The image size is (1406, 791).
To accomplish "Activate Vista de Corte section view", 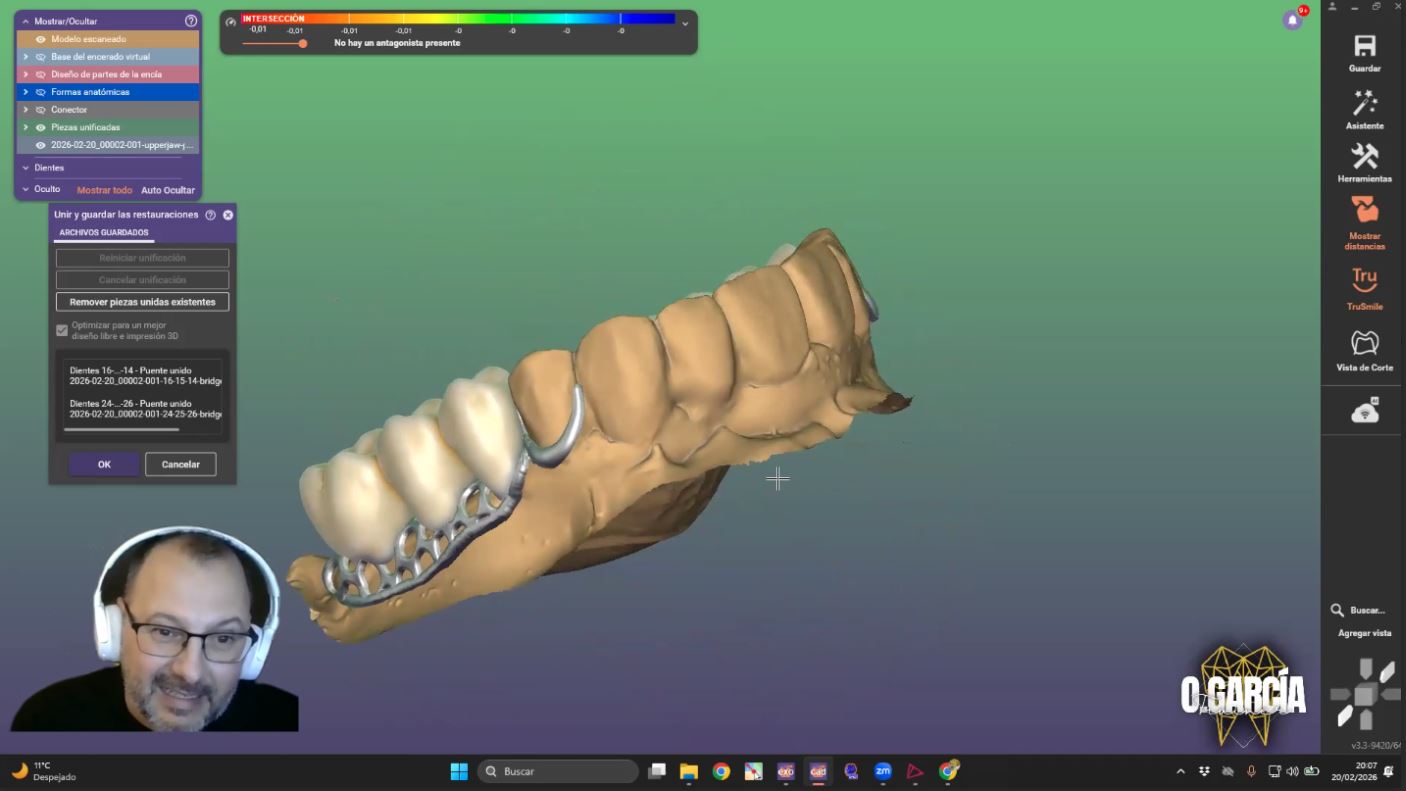I will coord(1364,343).
